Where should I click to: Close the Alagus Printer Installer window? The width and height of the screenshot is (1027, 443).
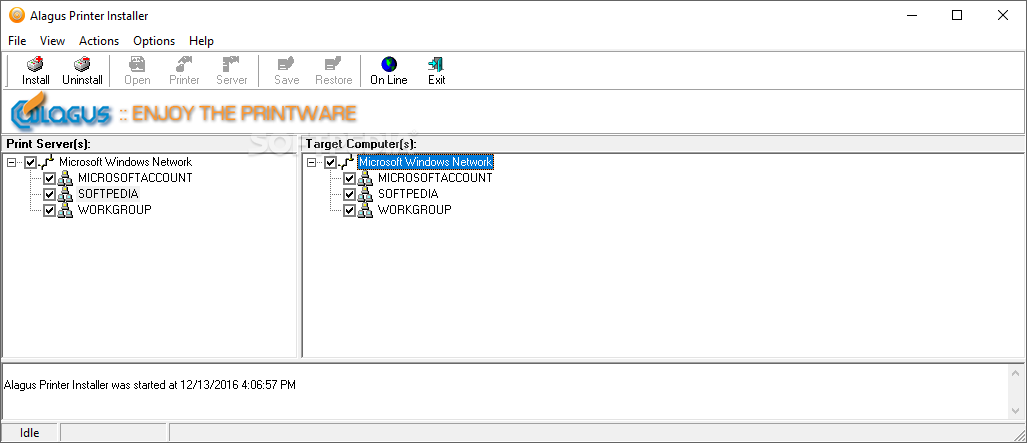1003,15
